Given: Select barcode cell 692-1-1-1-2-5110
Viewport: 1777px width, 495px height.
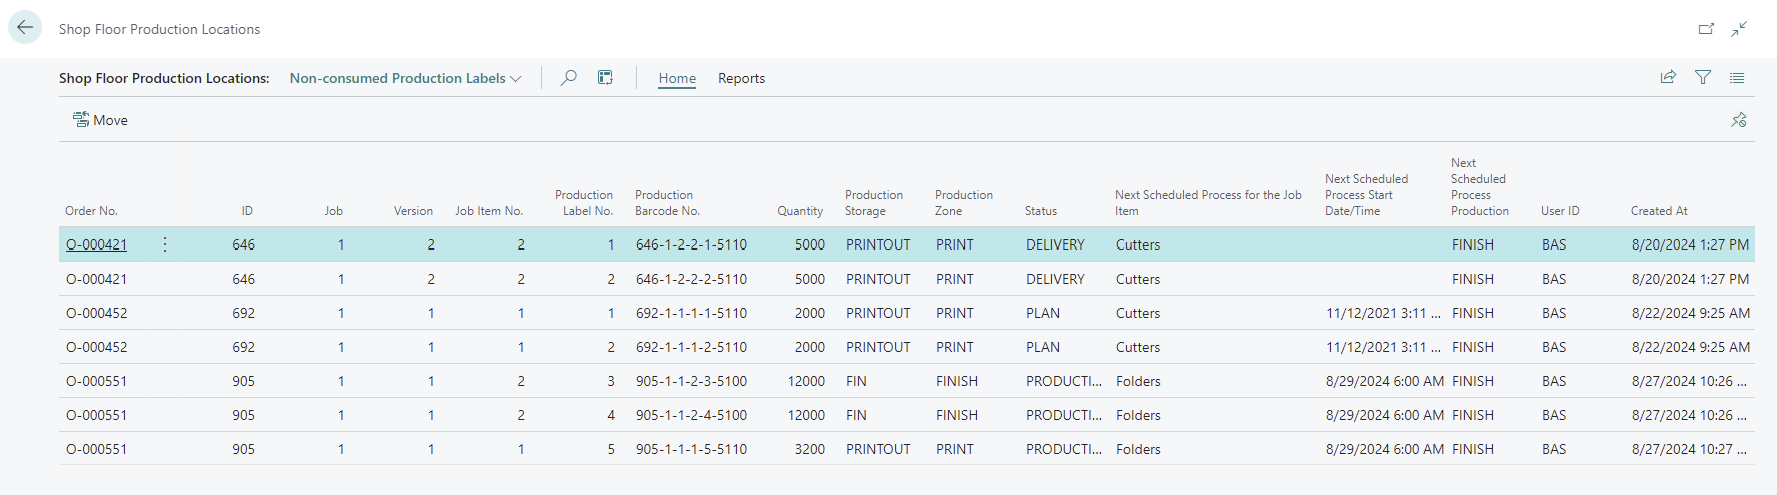Looking at the screenshot, I should (x=691, y=347).
